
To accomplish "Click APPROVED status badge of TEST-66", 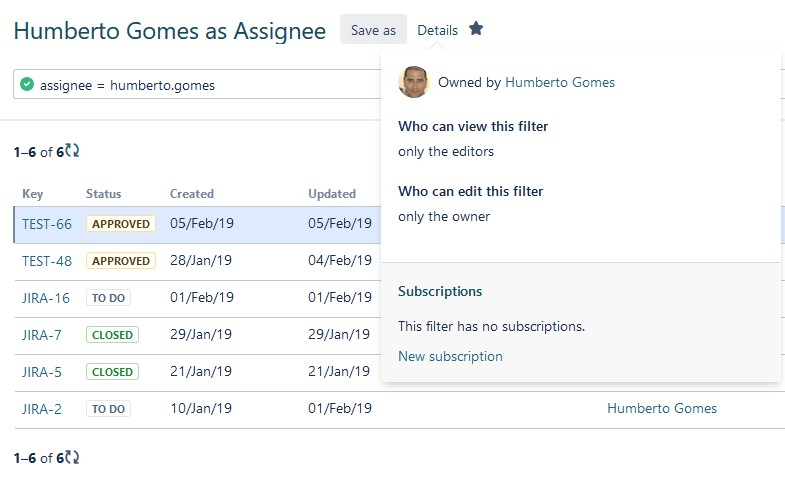I will (121, 224).
